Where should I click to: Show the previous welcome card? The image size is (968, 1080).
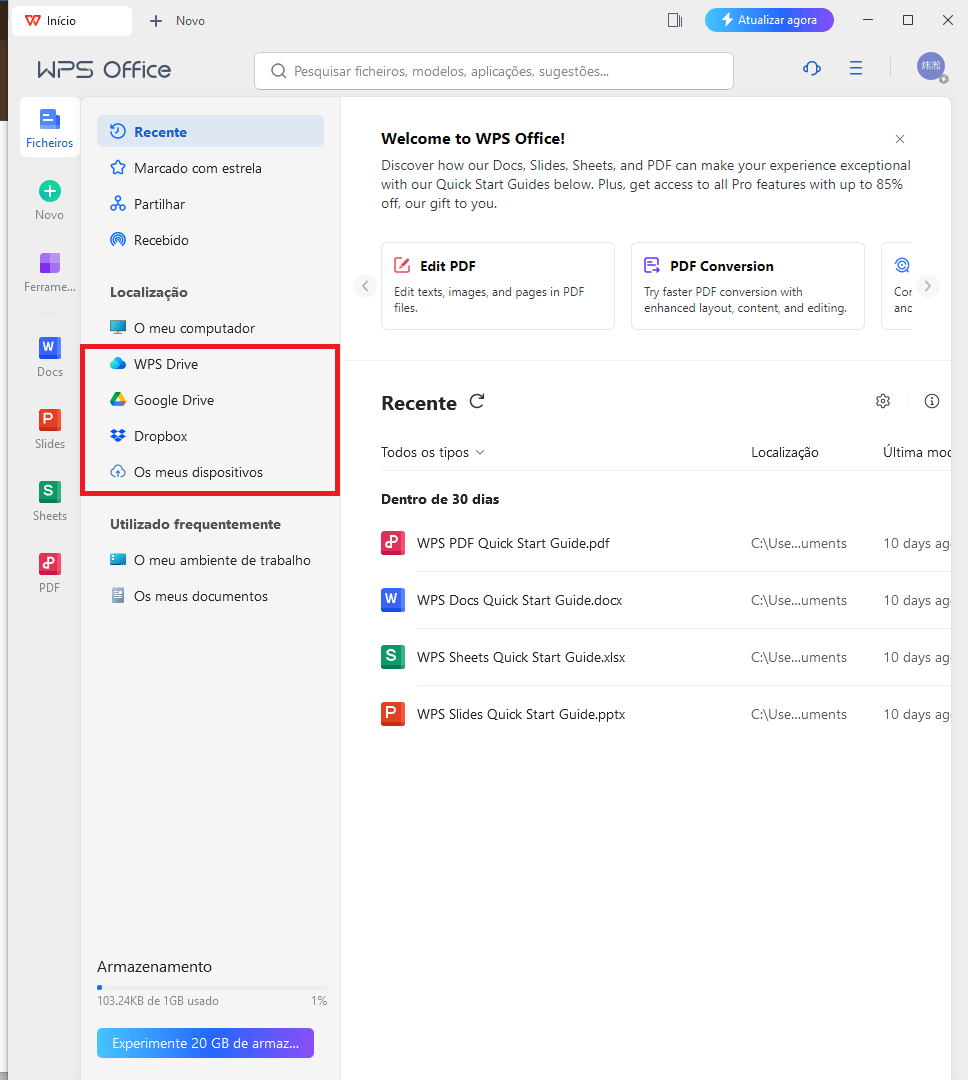(365, 286)
